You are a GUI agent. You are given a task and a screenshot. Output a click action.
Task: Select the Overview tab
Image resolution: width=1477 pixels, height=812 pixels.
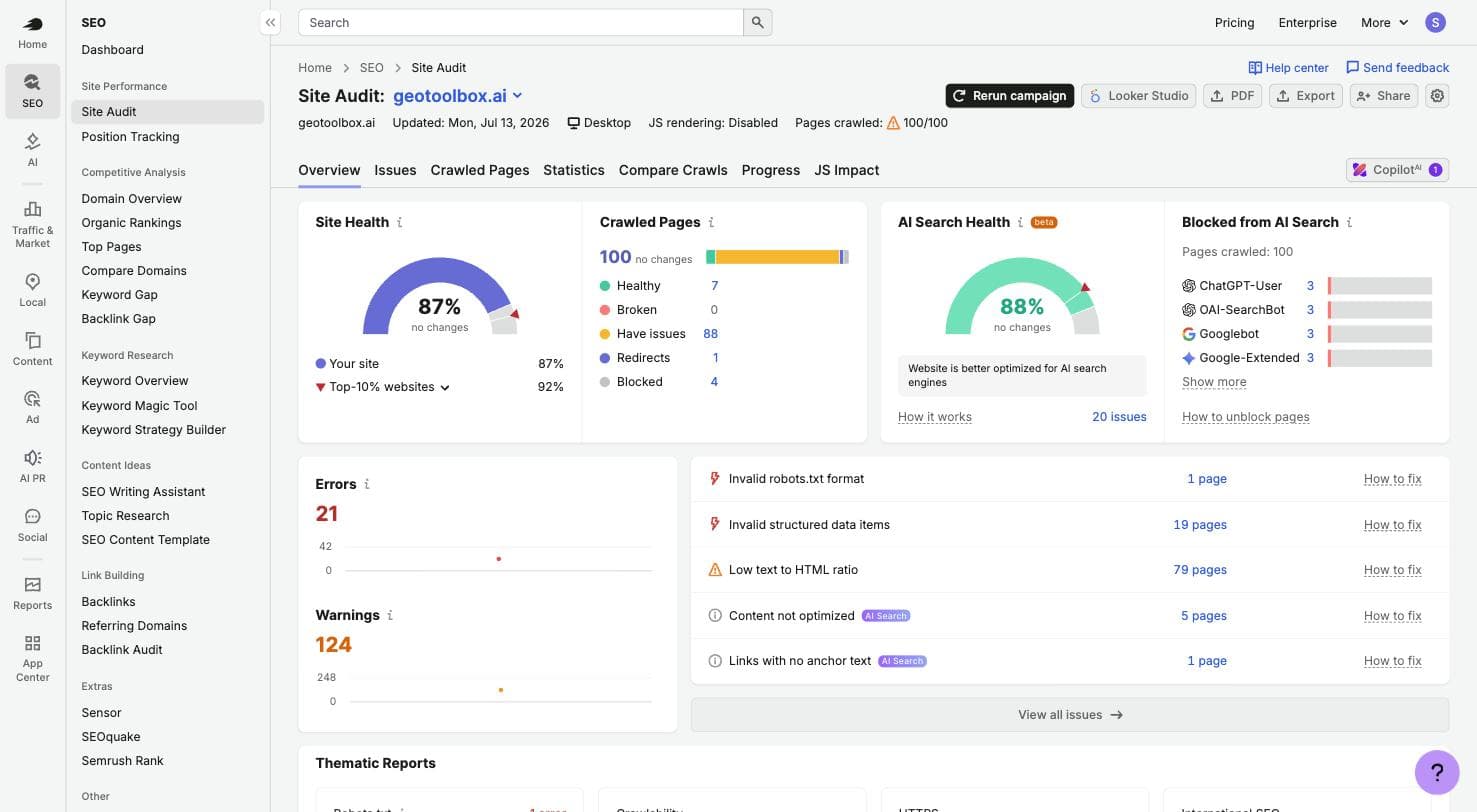pos(329,170)
